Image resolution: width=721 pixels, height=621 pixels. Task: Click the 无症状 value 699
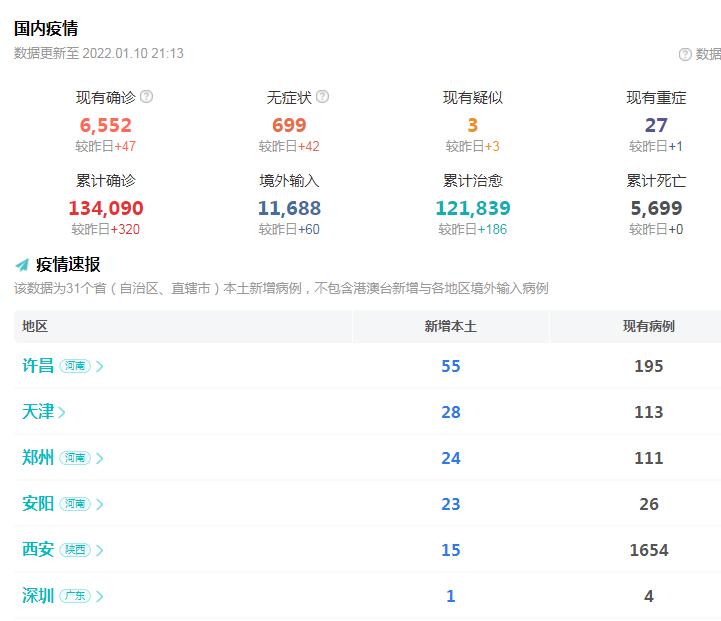289,125
